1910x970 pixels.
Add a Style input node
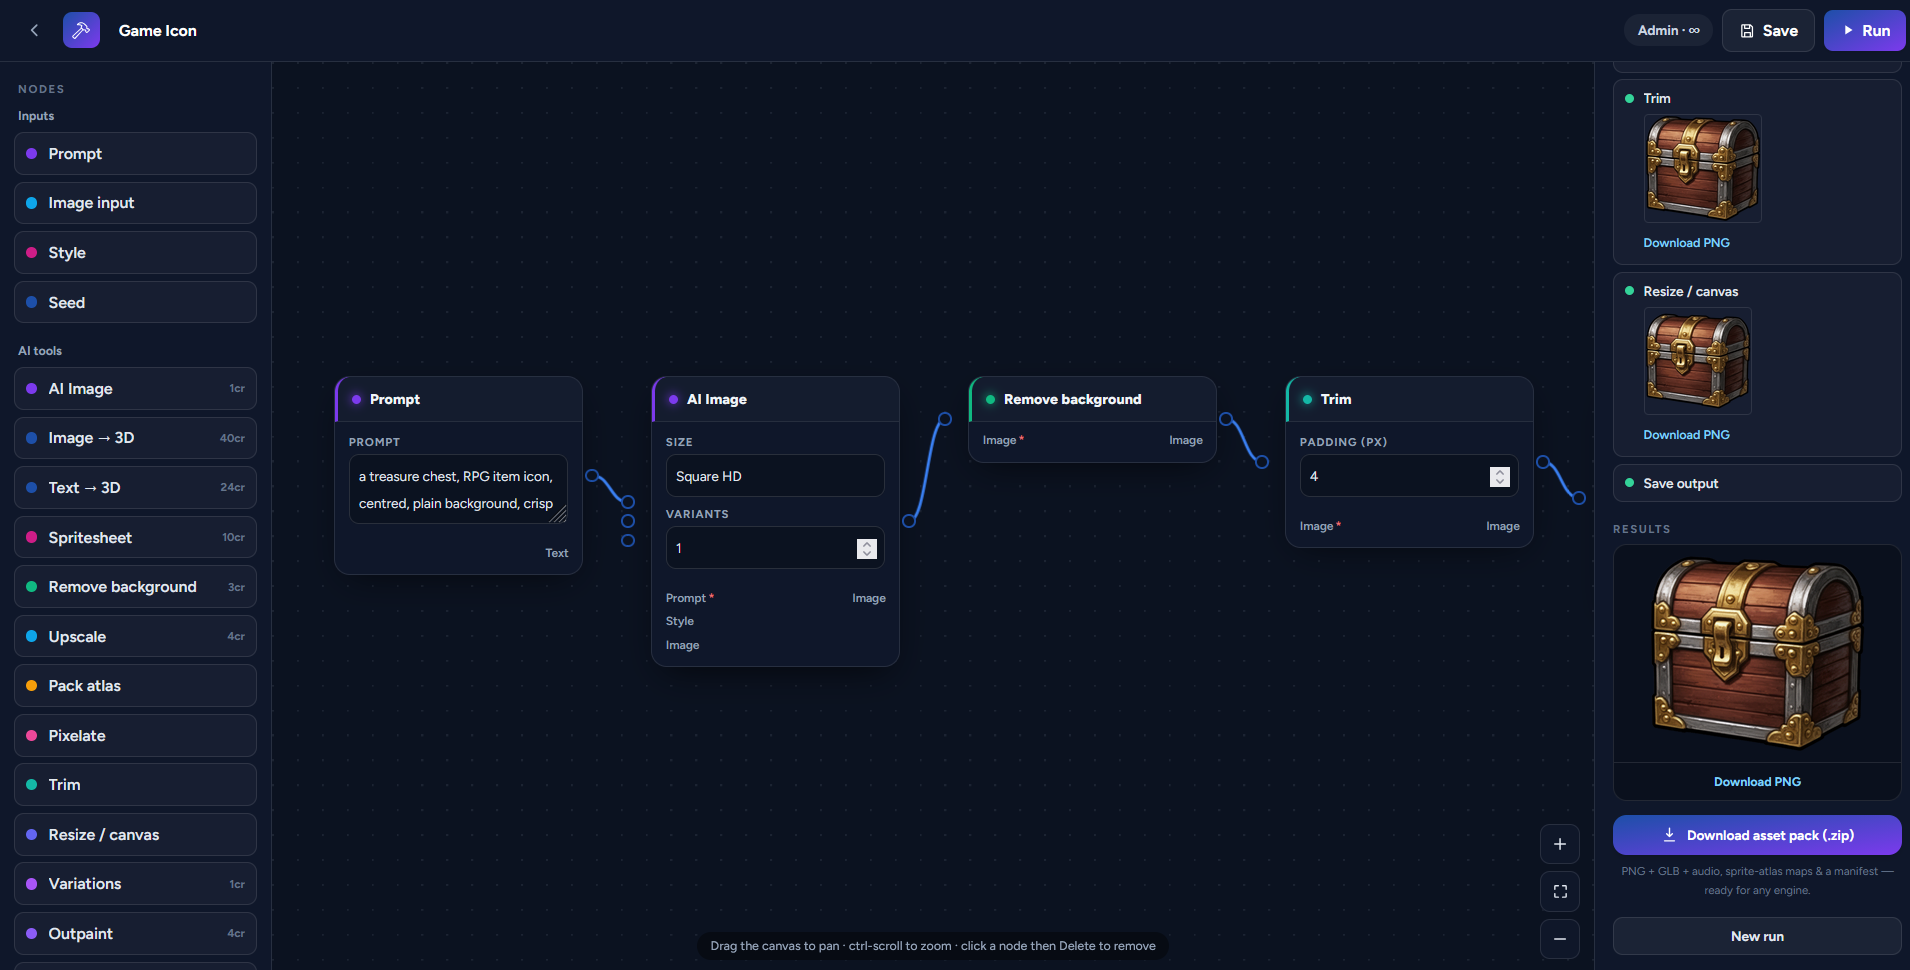tap(135, 252)
